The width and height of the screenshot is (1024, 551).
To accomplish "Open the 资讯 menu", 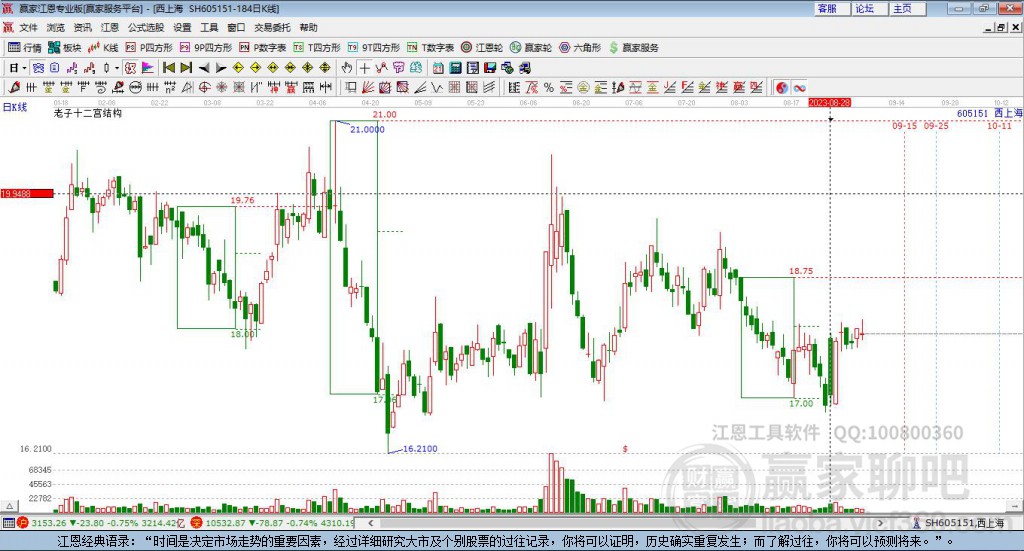I will coord(82,27).
